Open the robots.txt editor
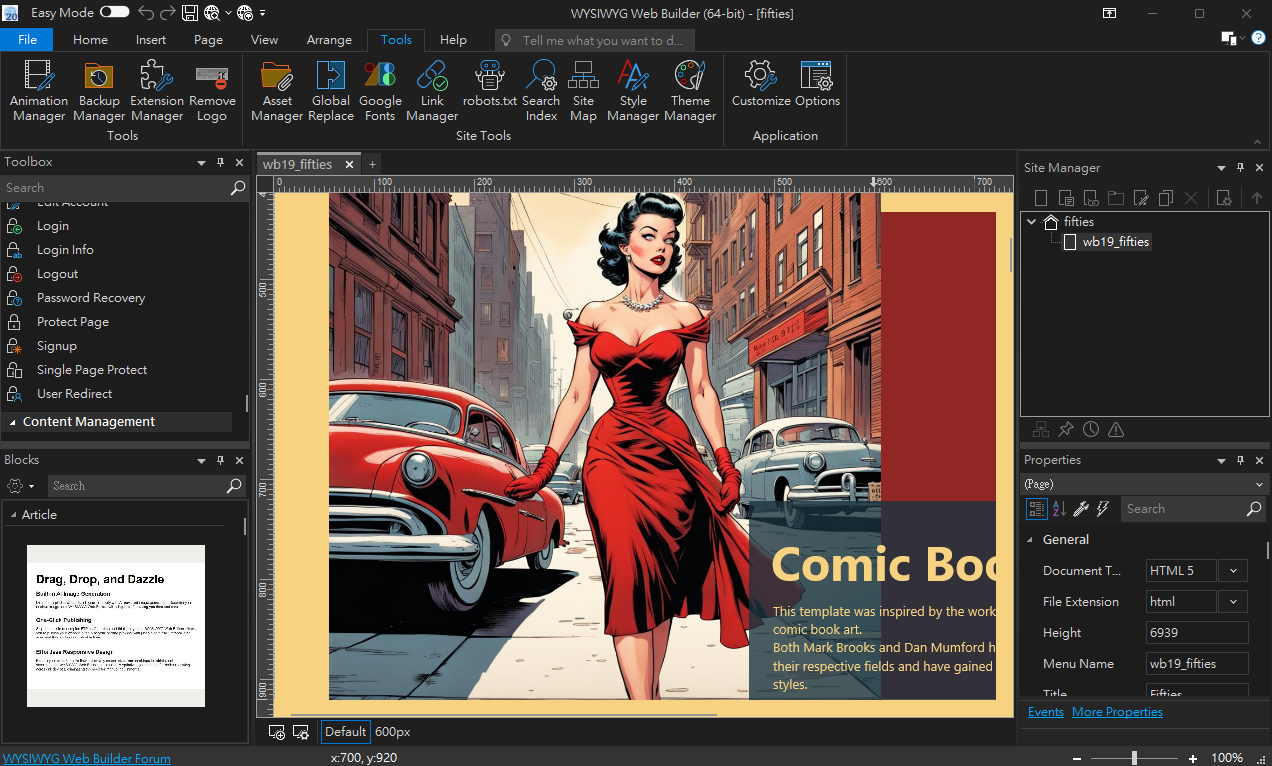Screen dimensions: 1272x766 point(490,84)
